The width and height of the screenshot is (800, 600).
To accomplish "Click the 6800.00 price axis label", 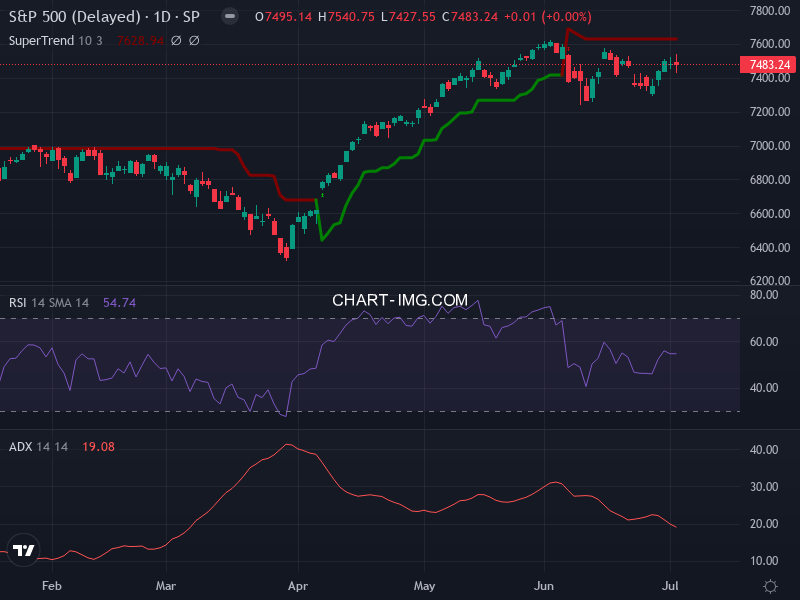I will tap(770, 180).
